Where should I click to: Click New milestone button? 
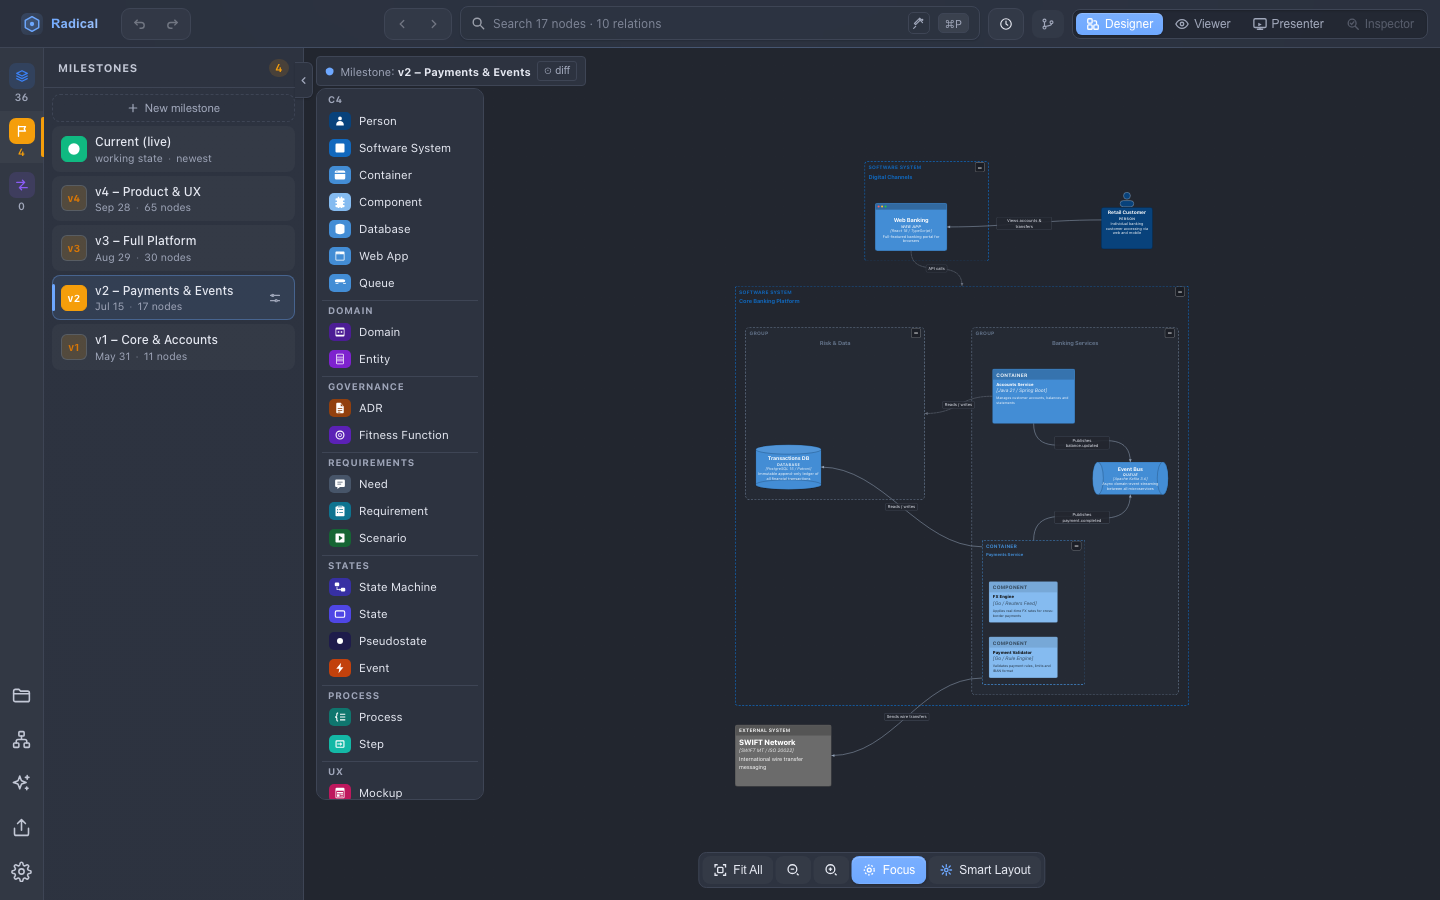[x=173, y=108]
